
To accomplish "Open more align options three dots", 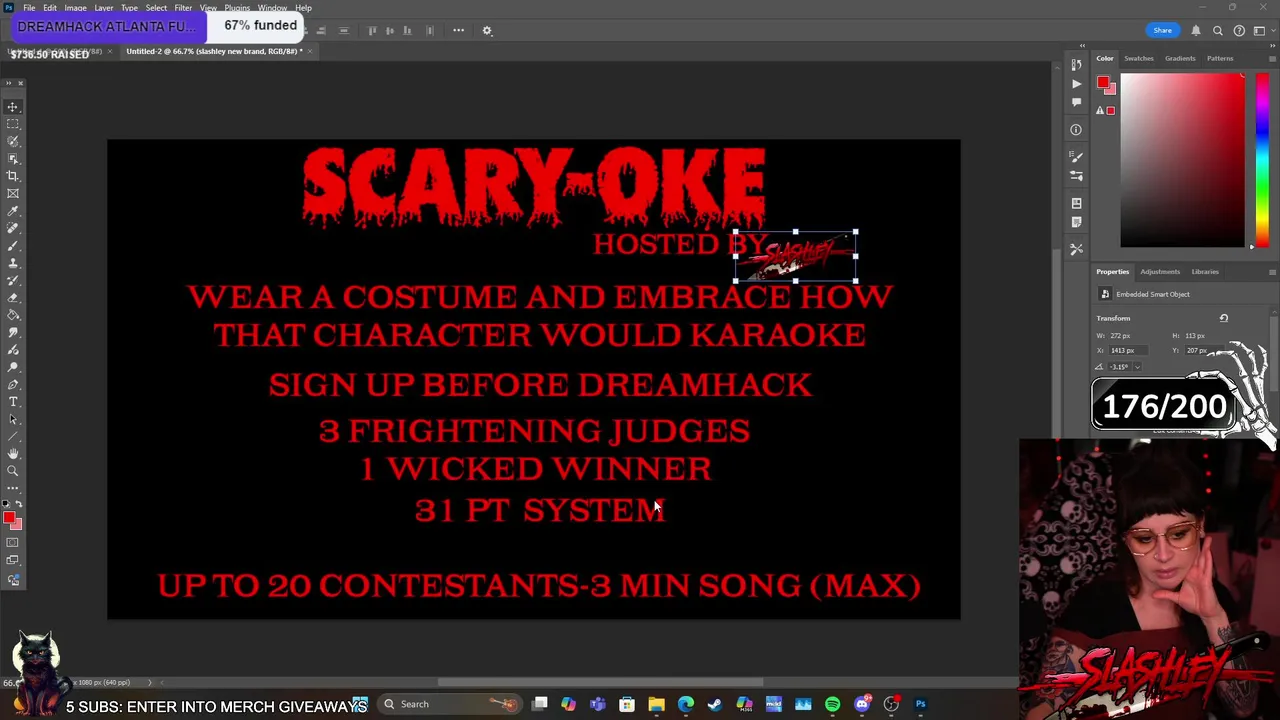I will (458, 30).
